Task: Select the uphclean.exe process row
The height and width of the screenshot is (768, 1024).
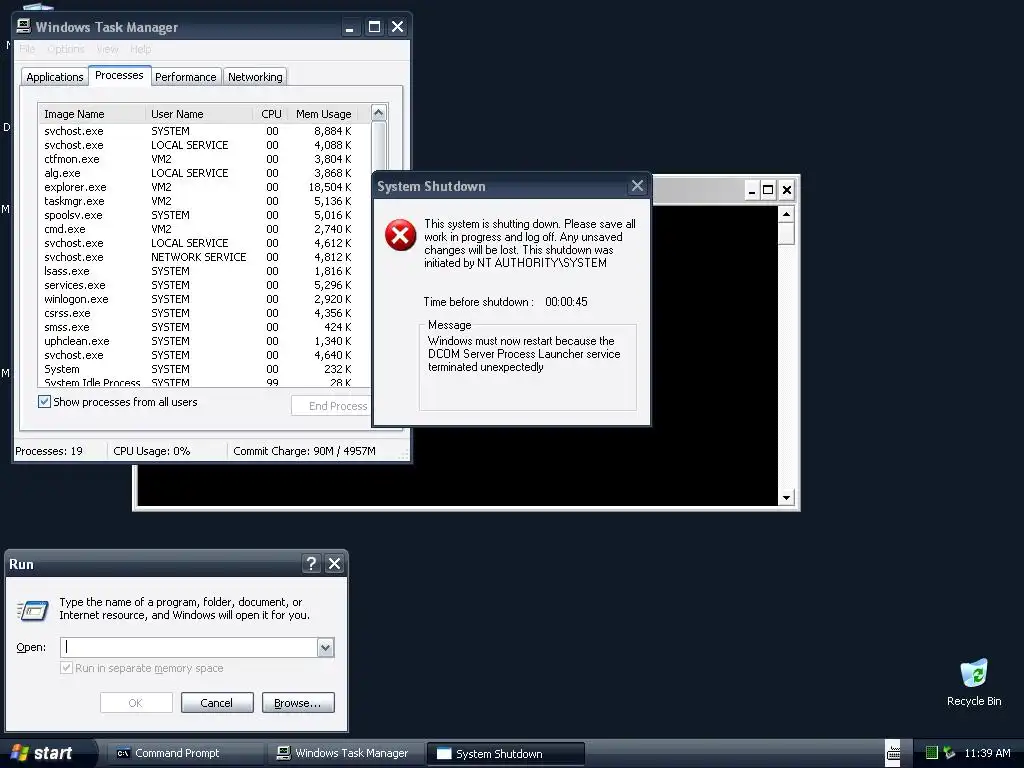Action: tap(204, 341)
